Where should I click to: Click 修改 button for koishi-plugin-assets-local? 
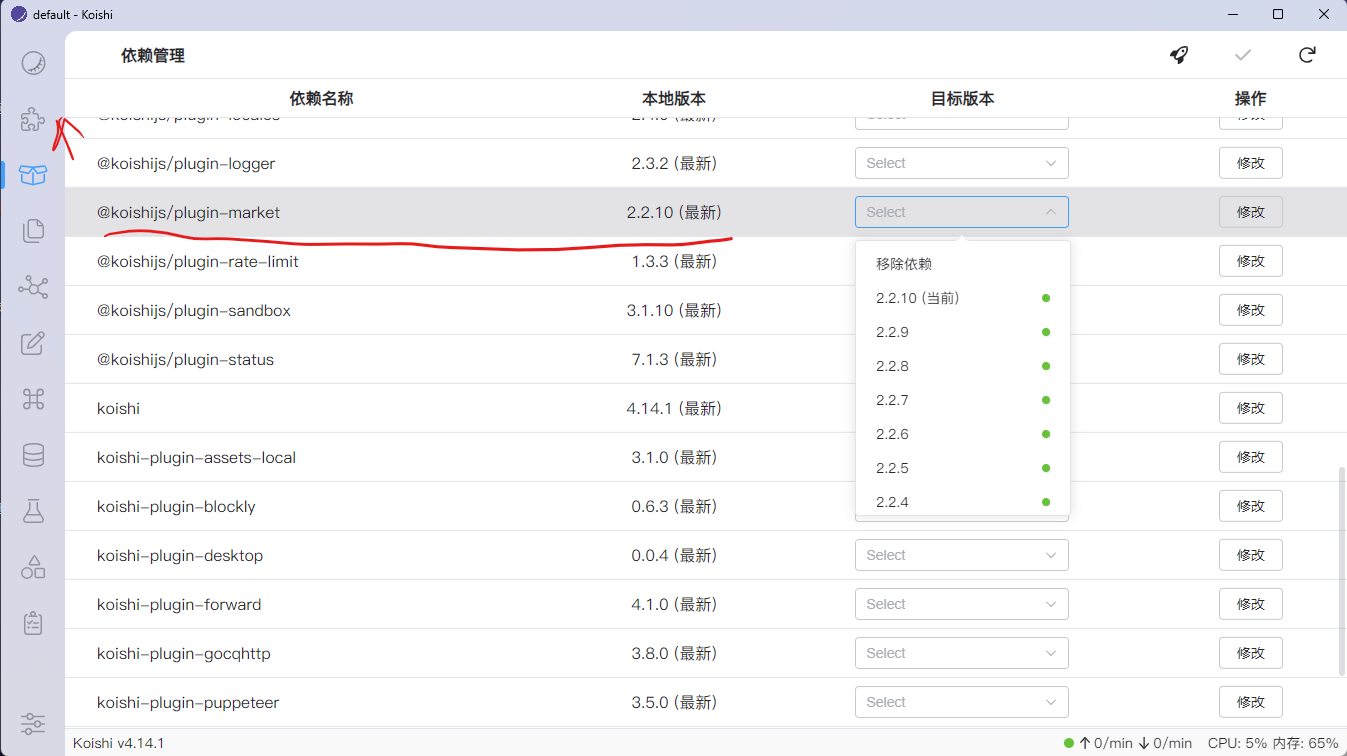click(x=1250, y=457)
